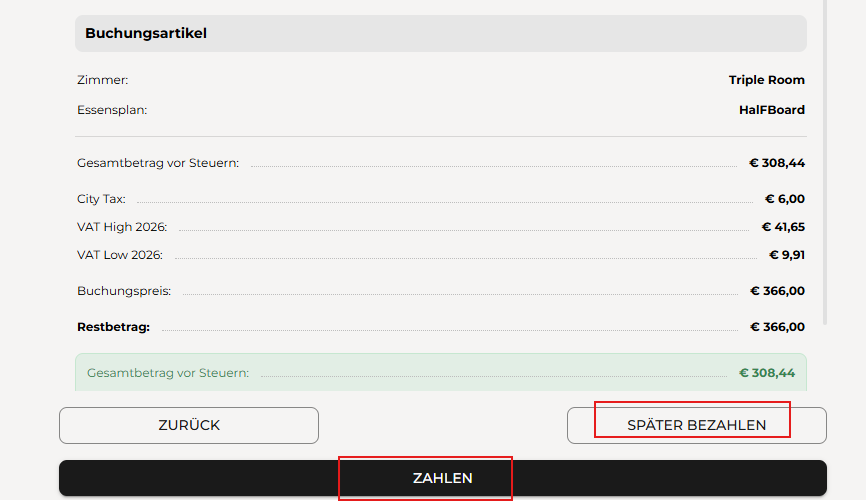Click the green-highlighted Gesamtbetrag vor Steuern label
This screenshot has height=502, width=866.
click(x=168, y=373)
